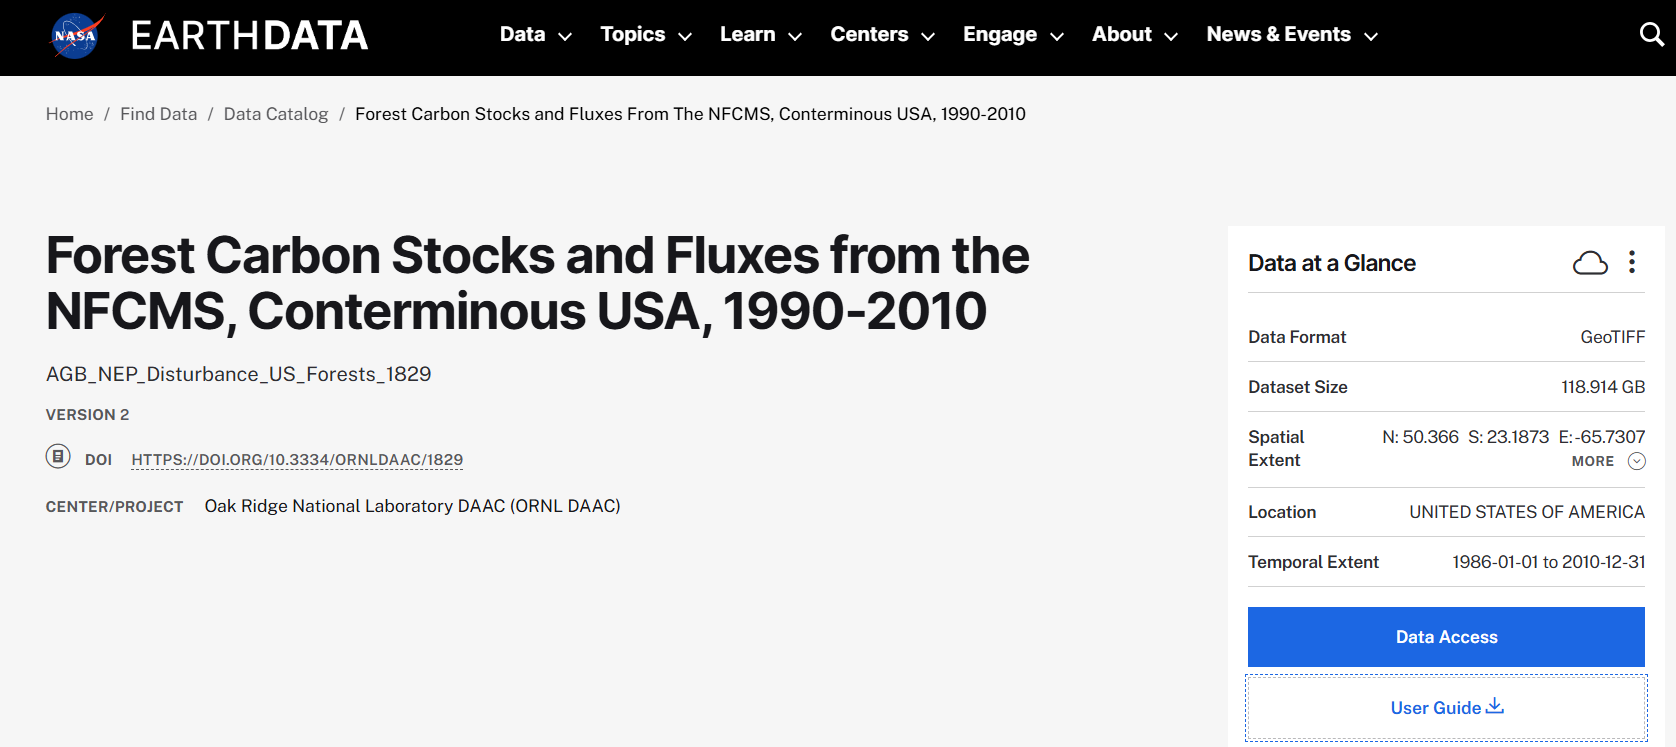1676x747 pixels.
Task: Open the Centers menu
Action: coord(882,35)
